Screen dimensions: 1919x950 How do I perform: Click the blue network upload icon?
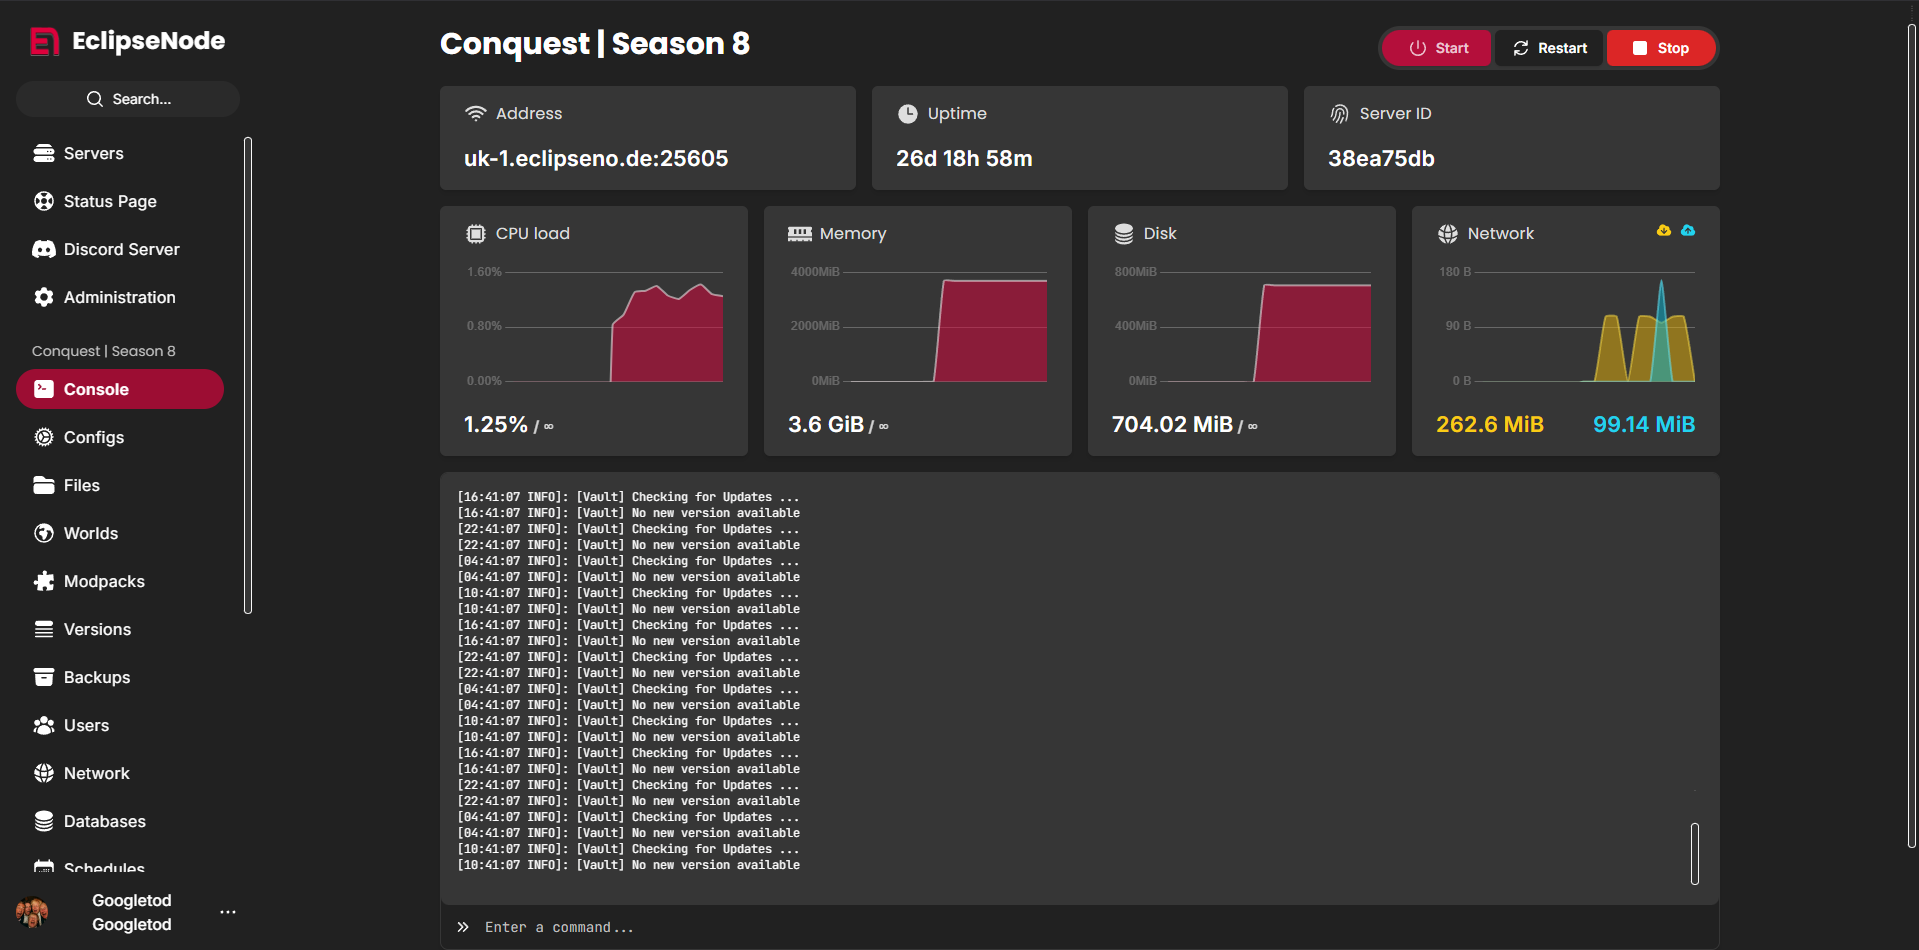tap(1688, 231)
